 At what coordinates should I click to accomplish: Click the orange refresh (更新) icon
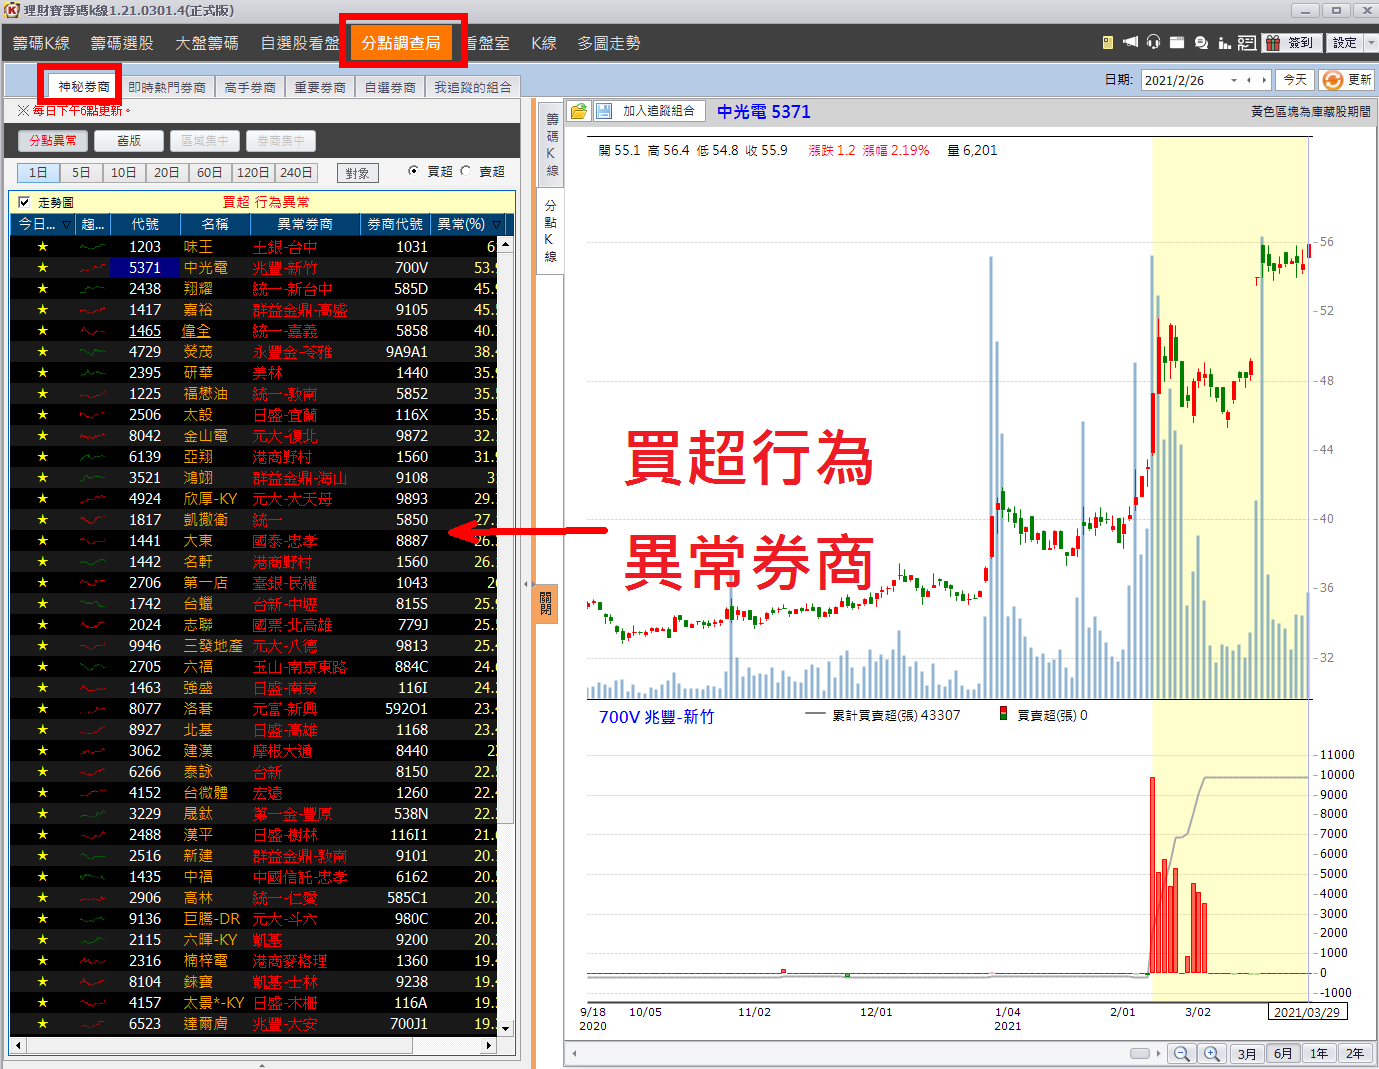(x=1332, y=80)
